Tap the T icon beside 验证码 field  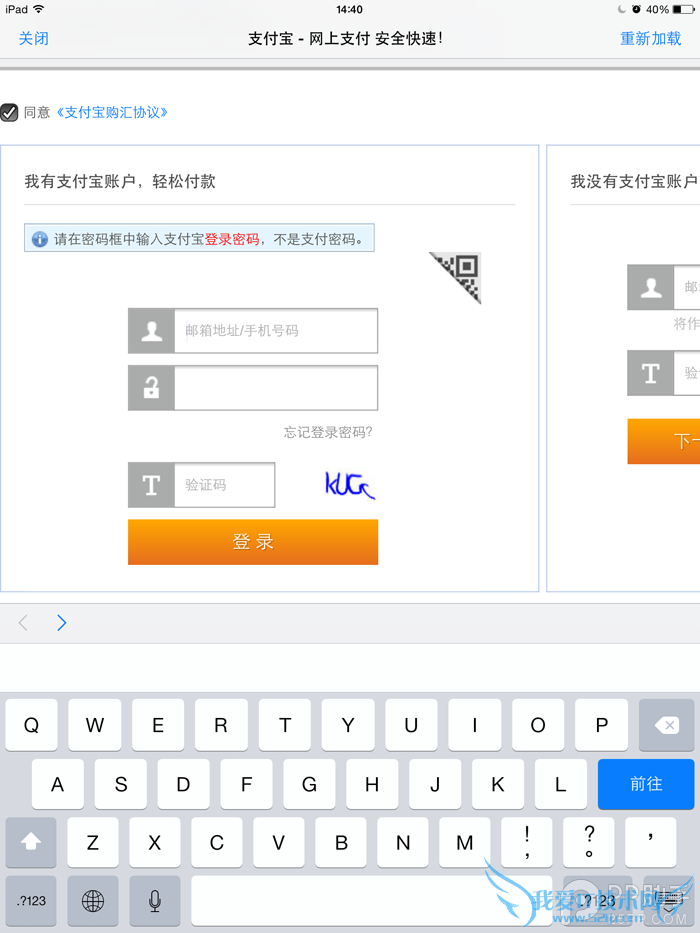click(x=151, y=485)
